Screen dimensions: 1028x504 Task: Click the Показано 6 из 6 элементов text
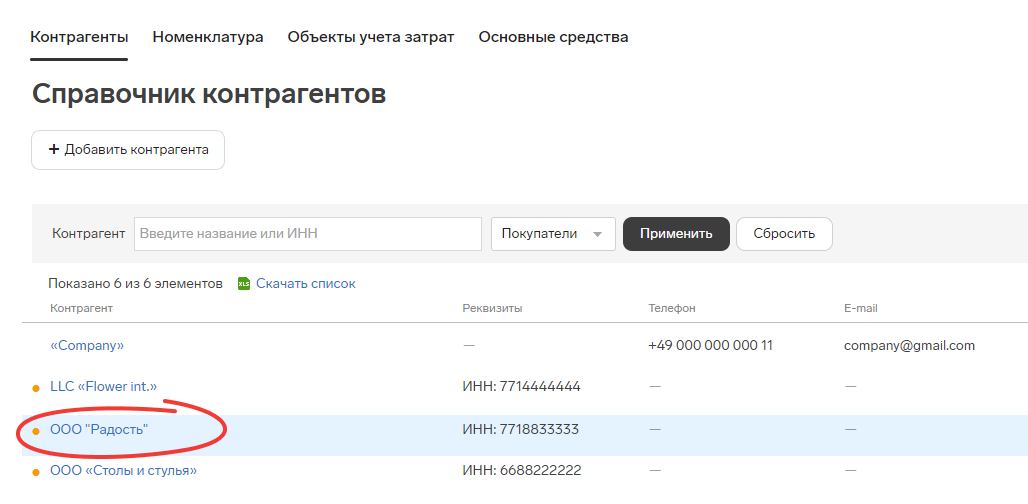pyautogui.click(x=136, y=284)
